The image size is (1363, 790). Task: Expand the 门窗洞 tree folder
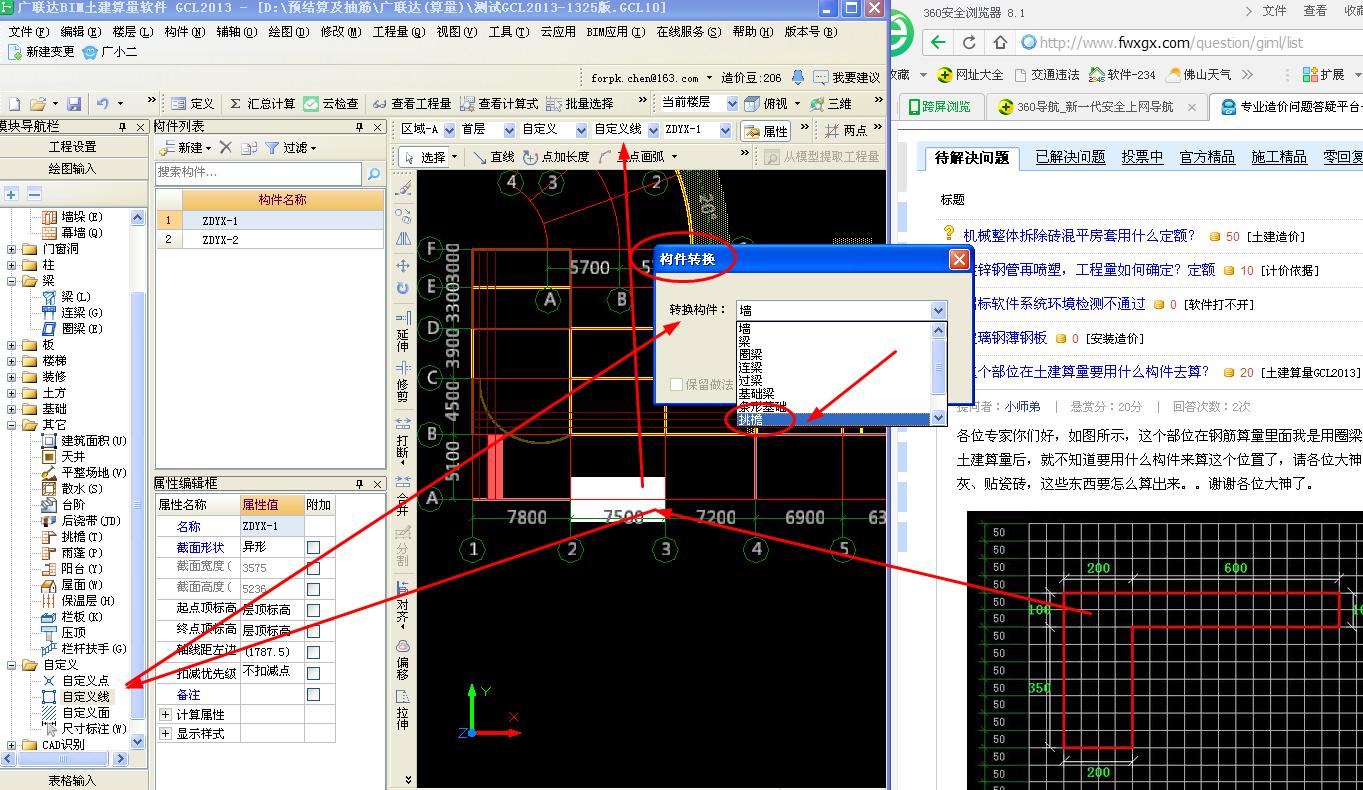coord(11,249)
